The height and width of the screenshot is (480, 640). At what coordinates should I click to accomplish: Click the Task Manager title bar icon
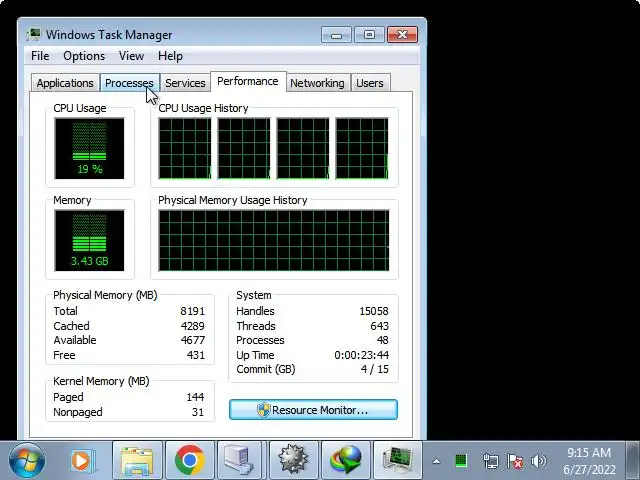coord(33,35)
